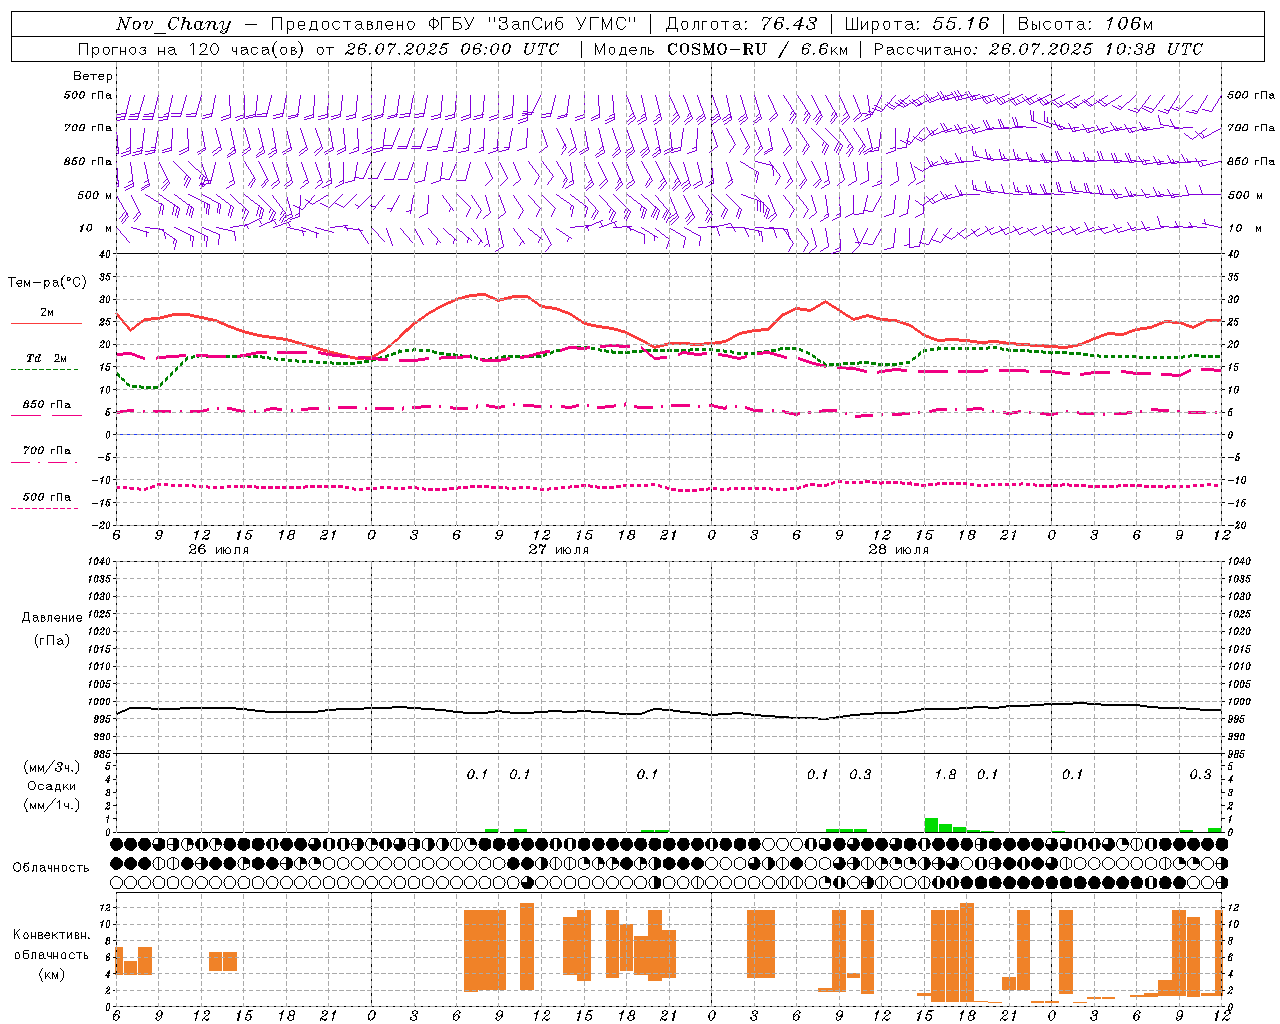Click the forecast start 26.07.2025 06:00 UTC

point(452,49)
